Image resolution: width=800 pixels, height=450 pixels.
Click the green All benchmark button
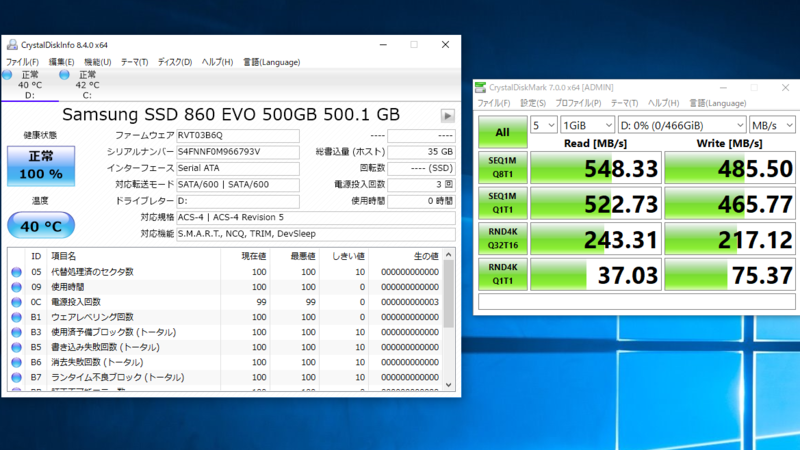(503, 132)
